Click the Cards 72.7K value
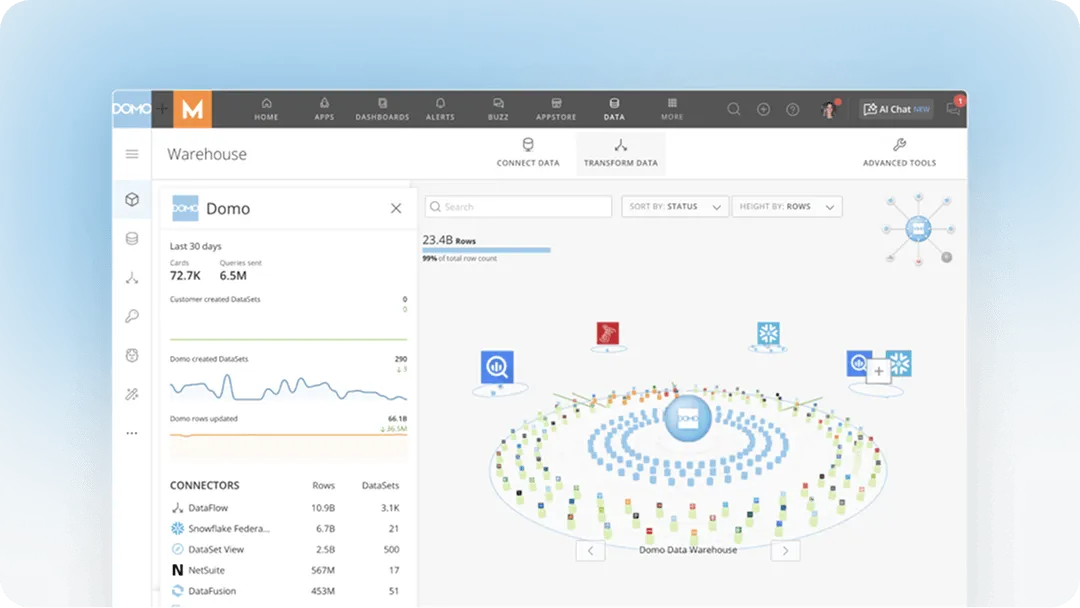This screenshot has height=608, width=1080. pyautogui.click(x=185, y=275)
